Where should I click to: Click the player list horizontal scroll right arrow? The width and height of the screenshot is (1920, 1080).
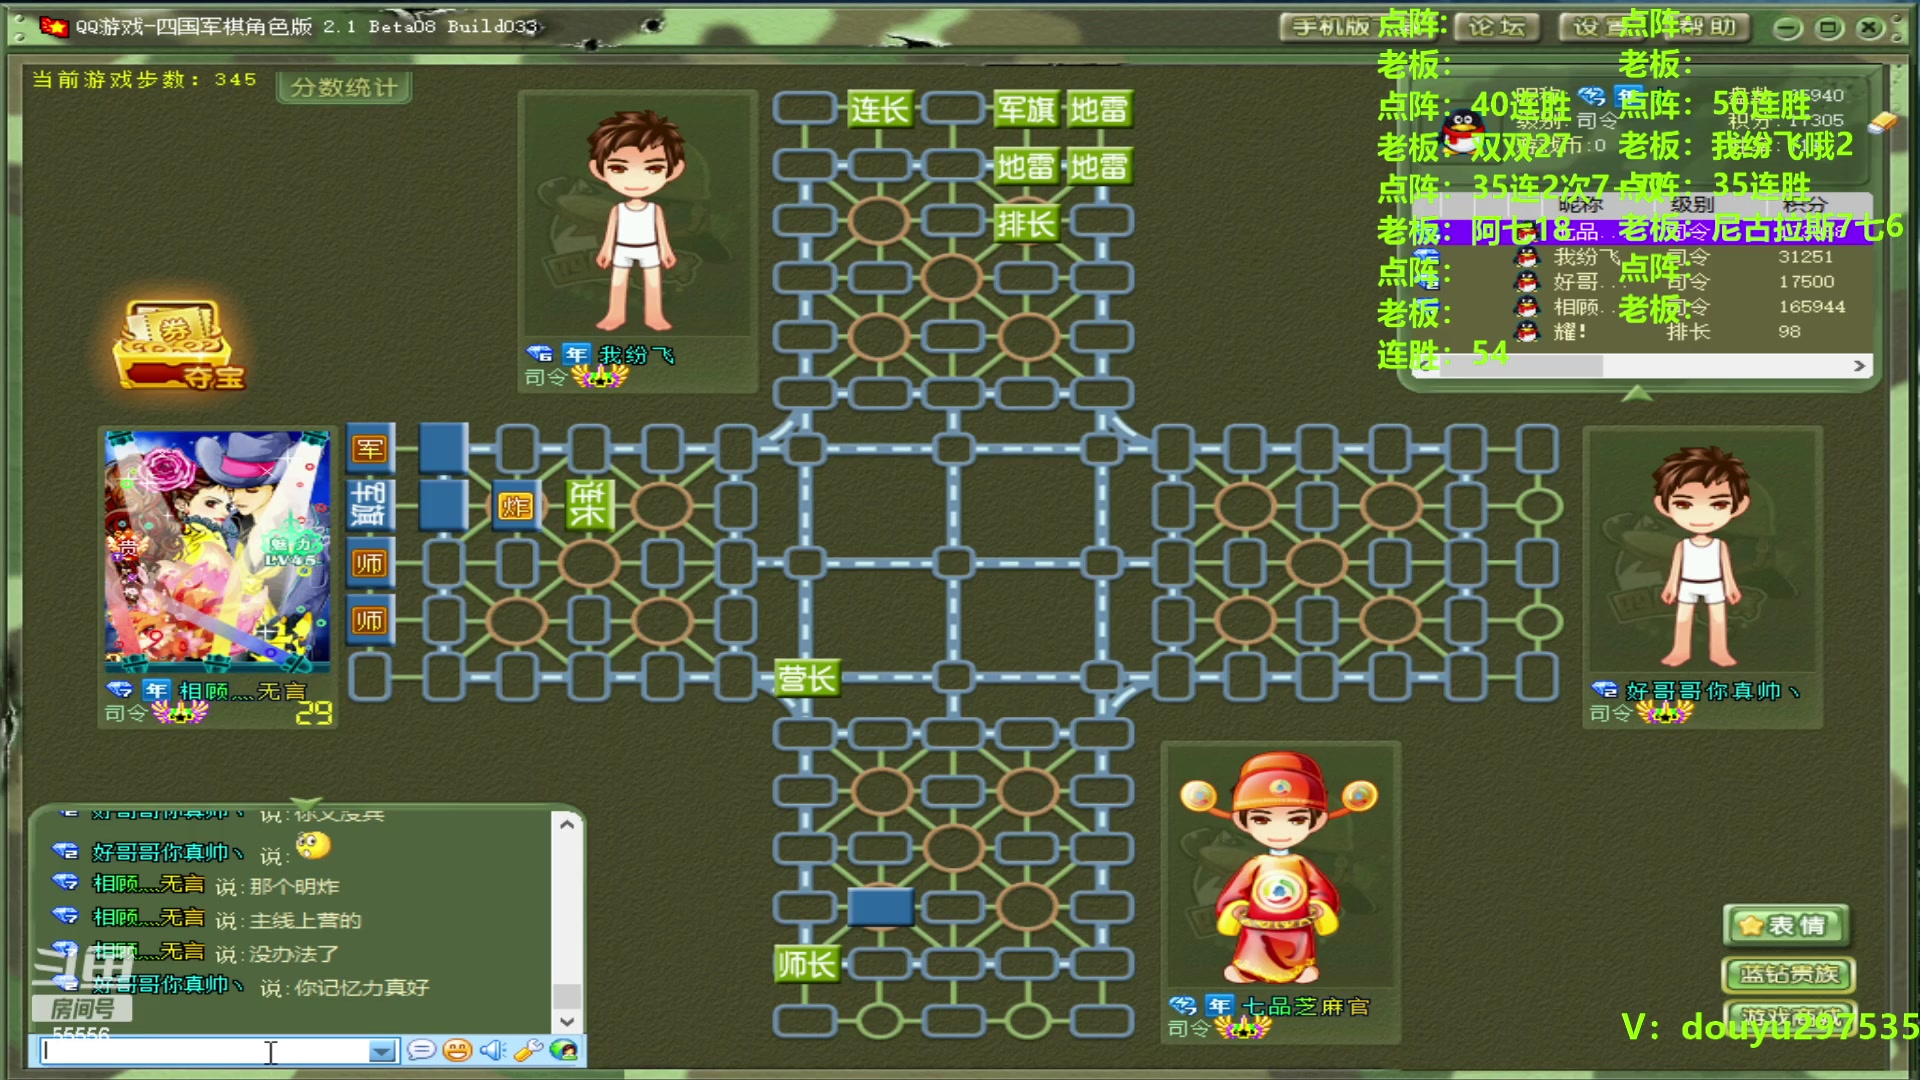[x=1859, y=366]
